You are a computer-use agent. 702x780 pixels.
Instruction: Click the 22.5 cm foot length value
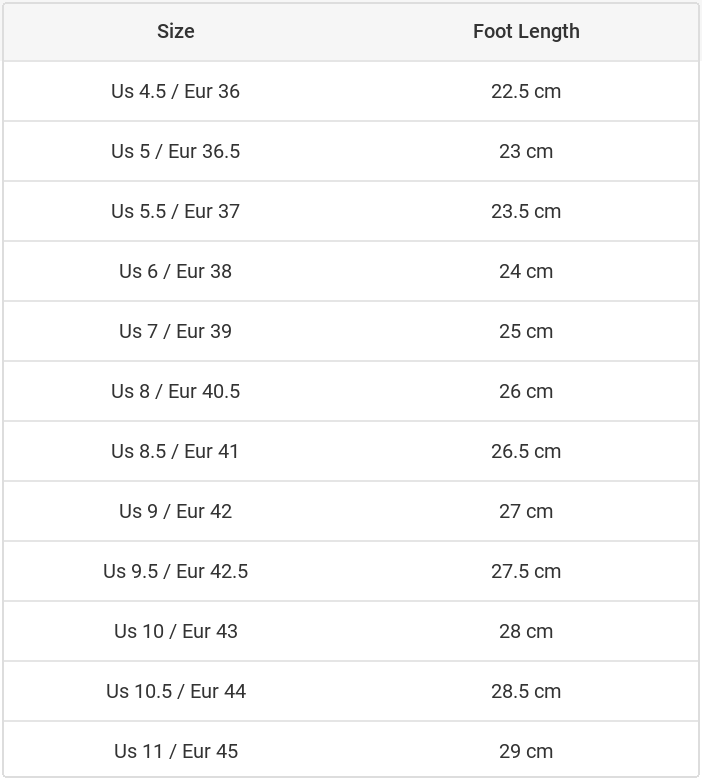[526, 91]
